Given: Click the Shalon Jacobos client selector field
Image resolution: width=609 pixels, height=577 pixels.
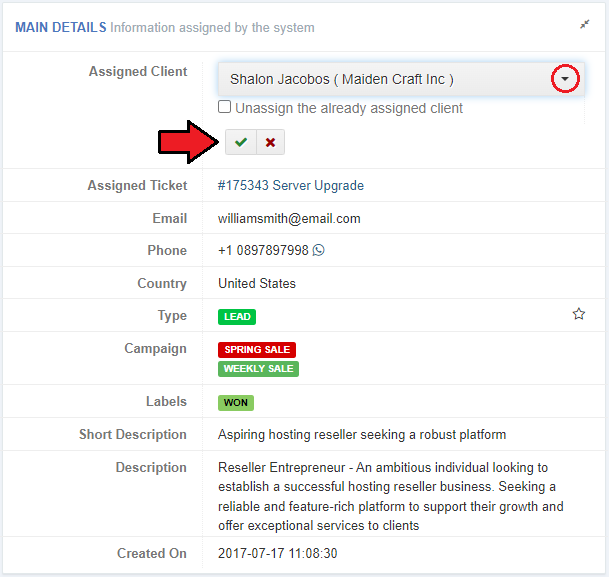Looking at the screenshot, I should pos(401,79).
